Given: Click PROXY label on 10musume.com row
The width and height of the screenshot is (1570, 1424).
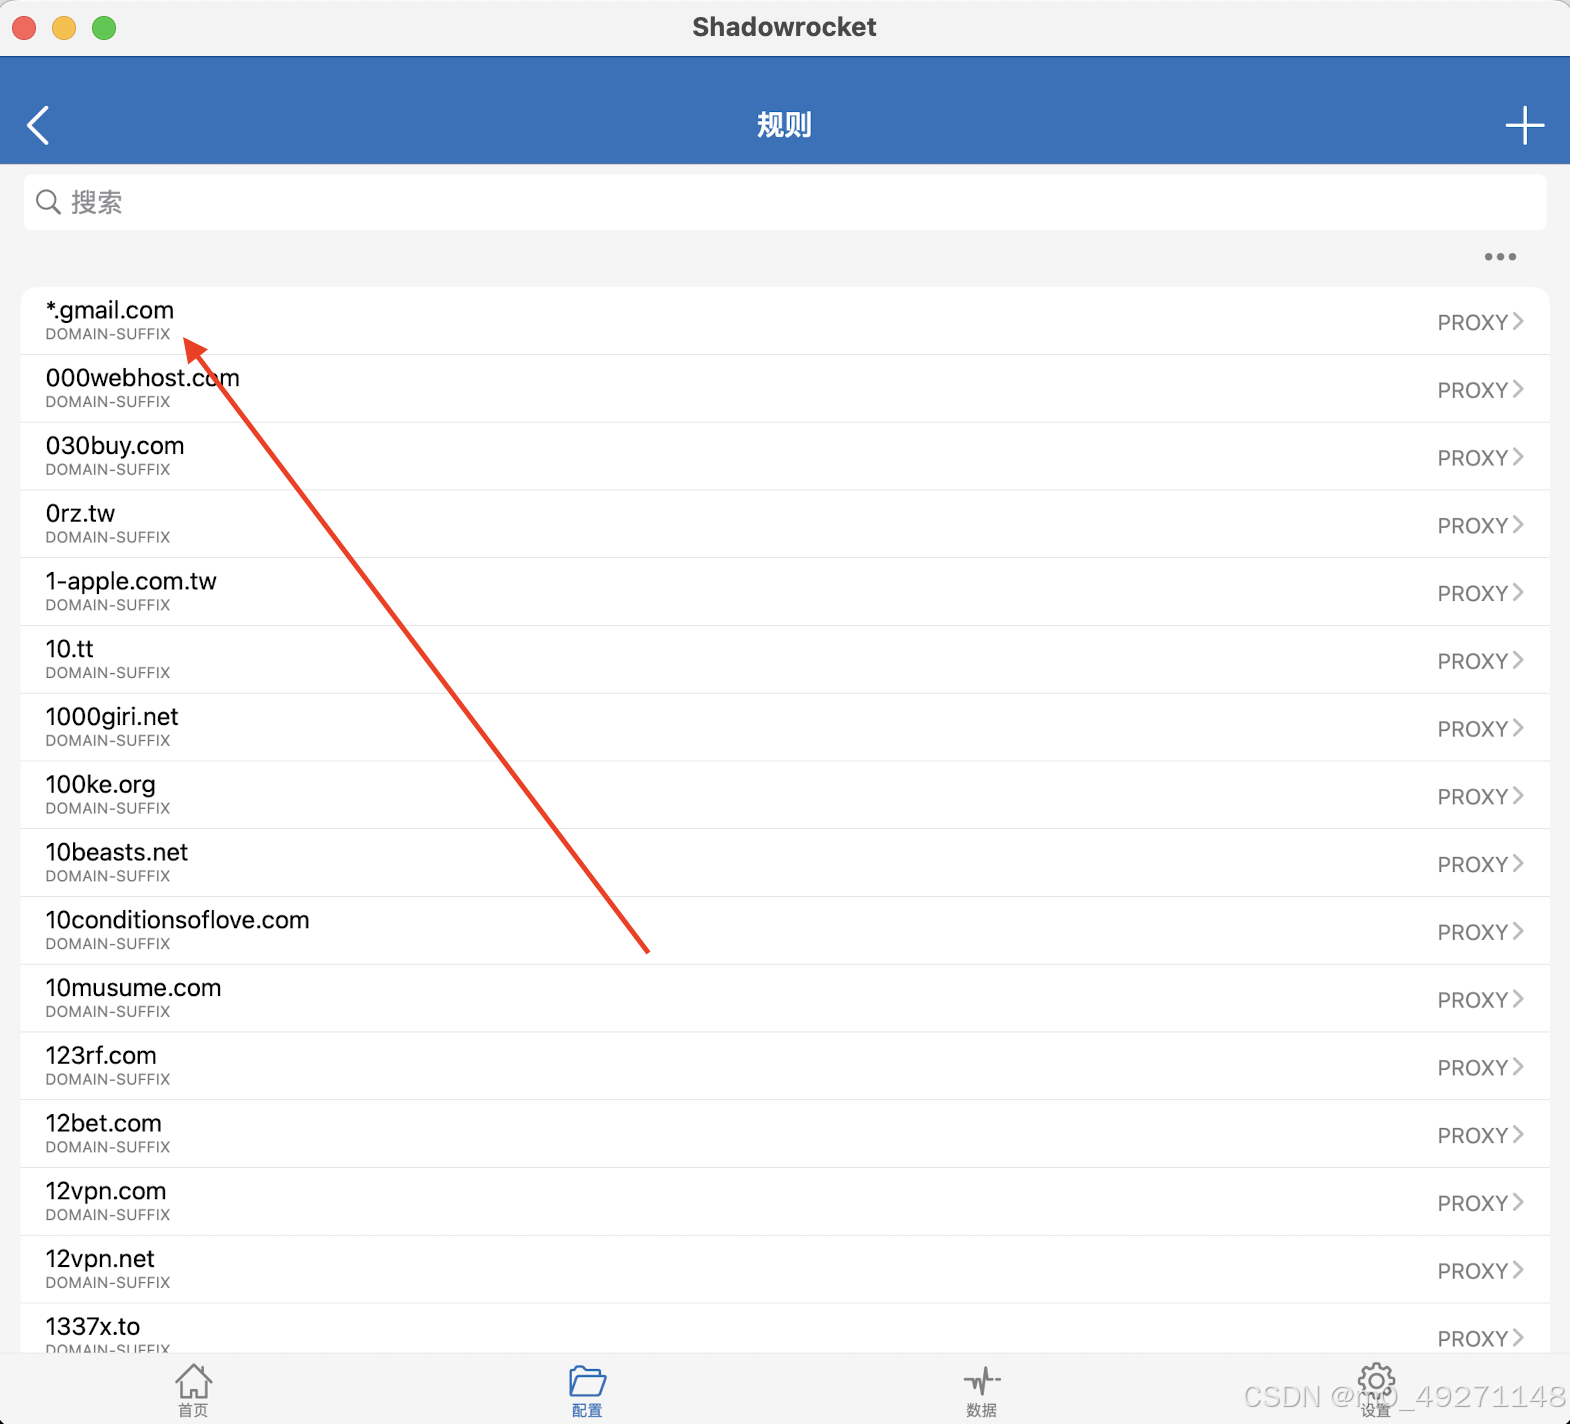Looking at the screenshot, I should point(1472,1000).
